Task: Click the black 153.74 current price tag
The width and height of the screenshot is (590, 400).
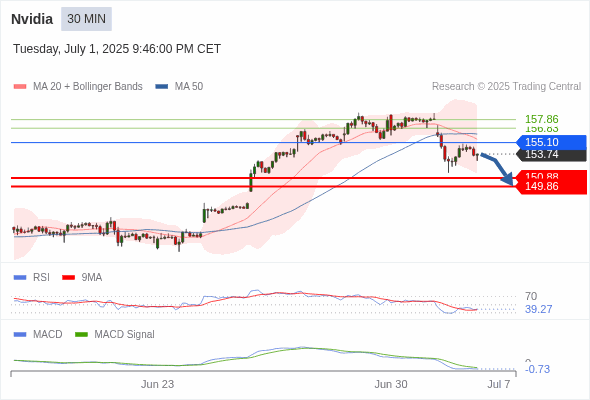Action: [551, 155]
